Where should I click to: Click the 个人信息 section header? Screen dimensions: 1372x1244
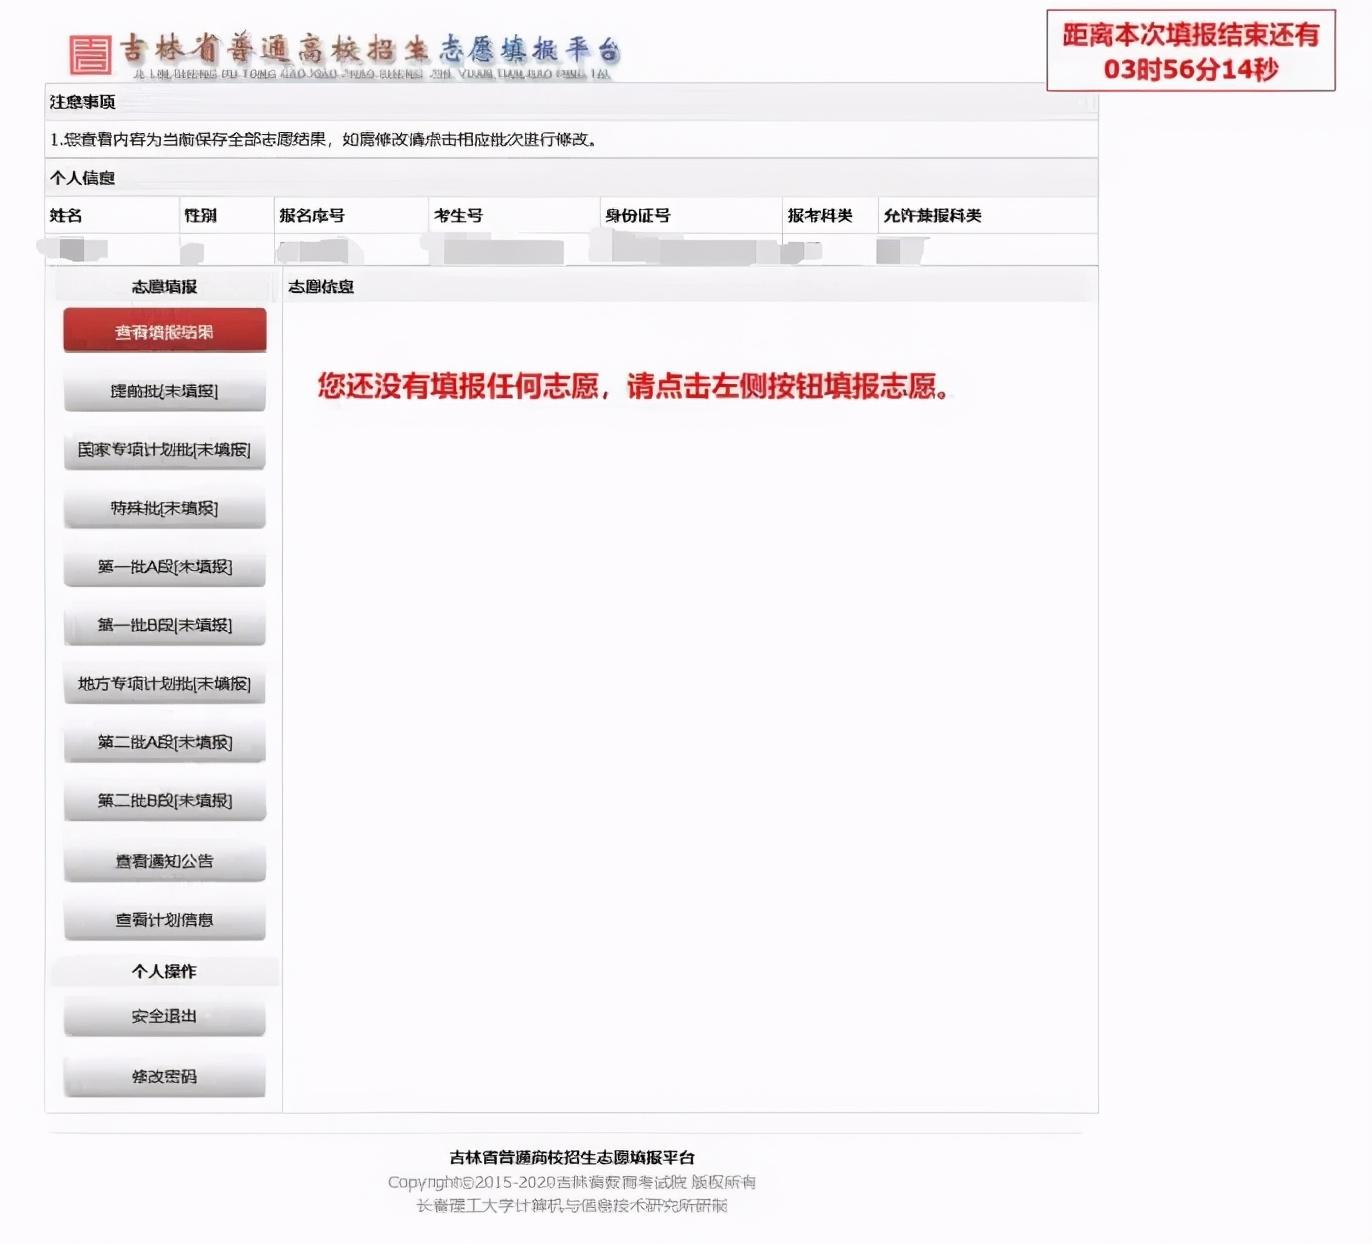tap(83, 178)
